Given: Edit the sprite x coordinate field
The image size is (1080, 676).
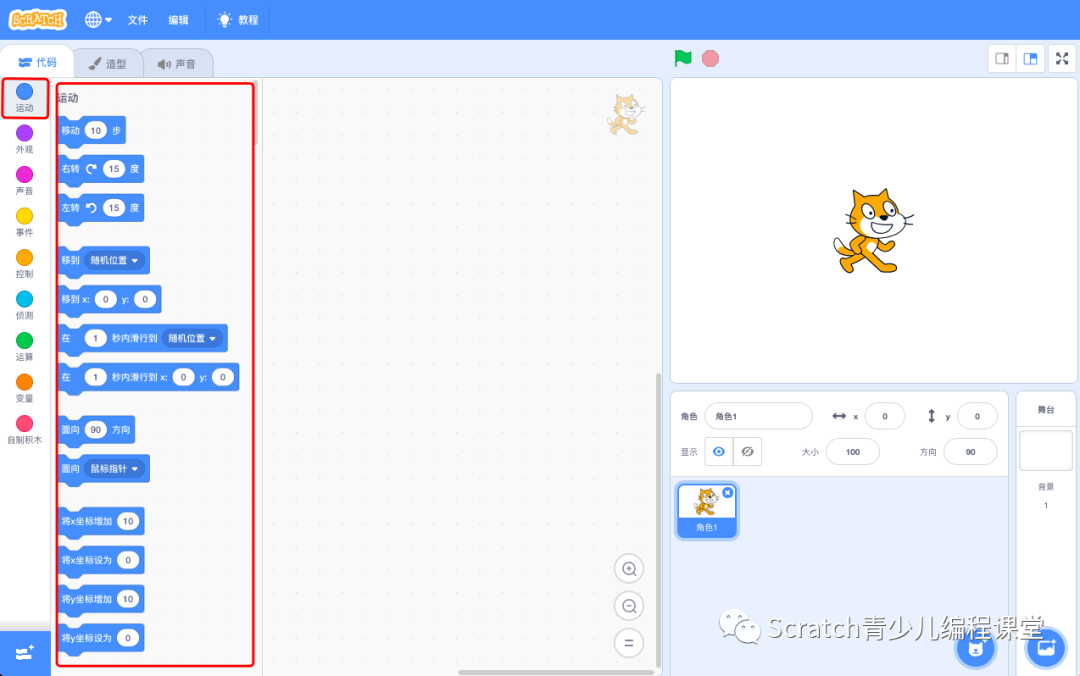Looking at the screenshot, I should (x=885, y=416).
